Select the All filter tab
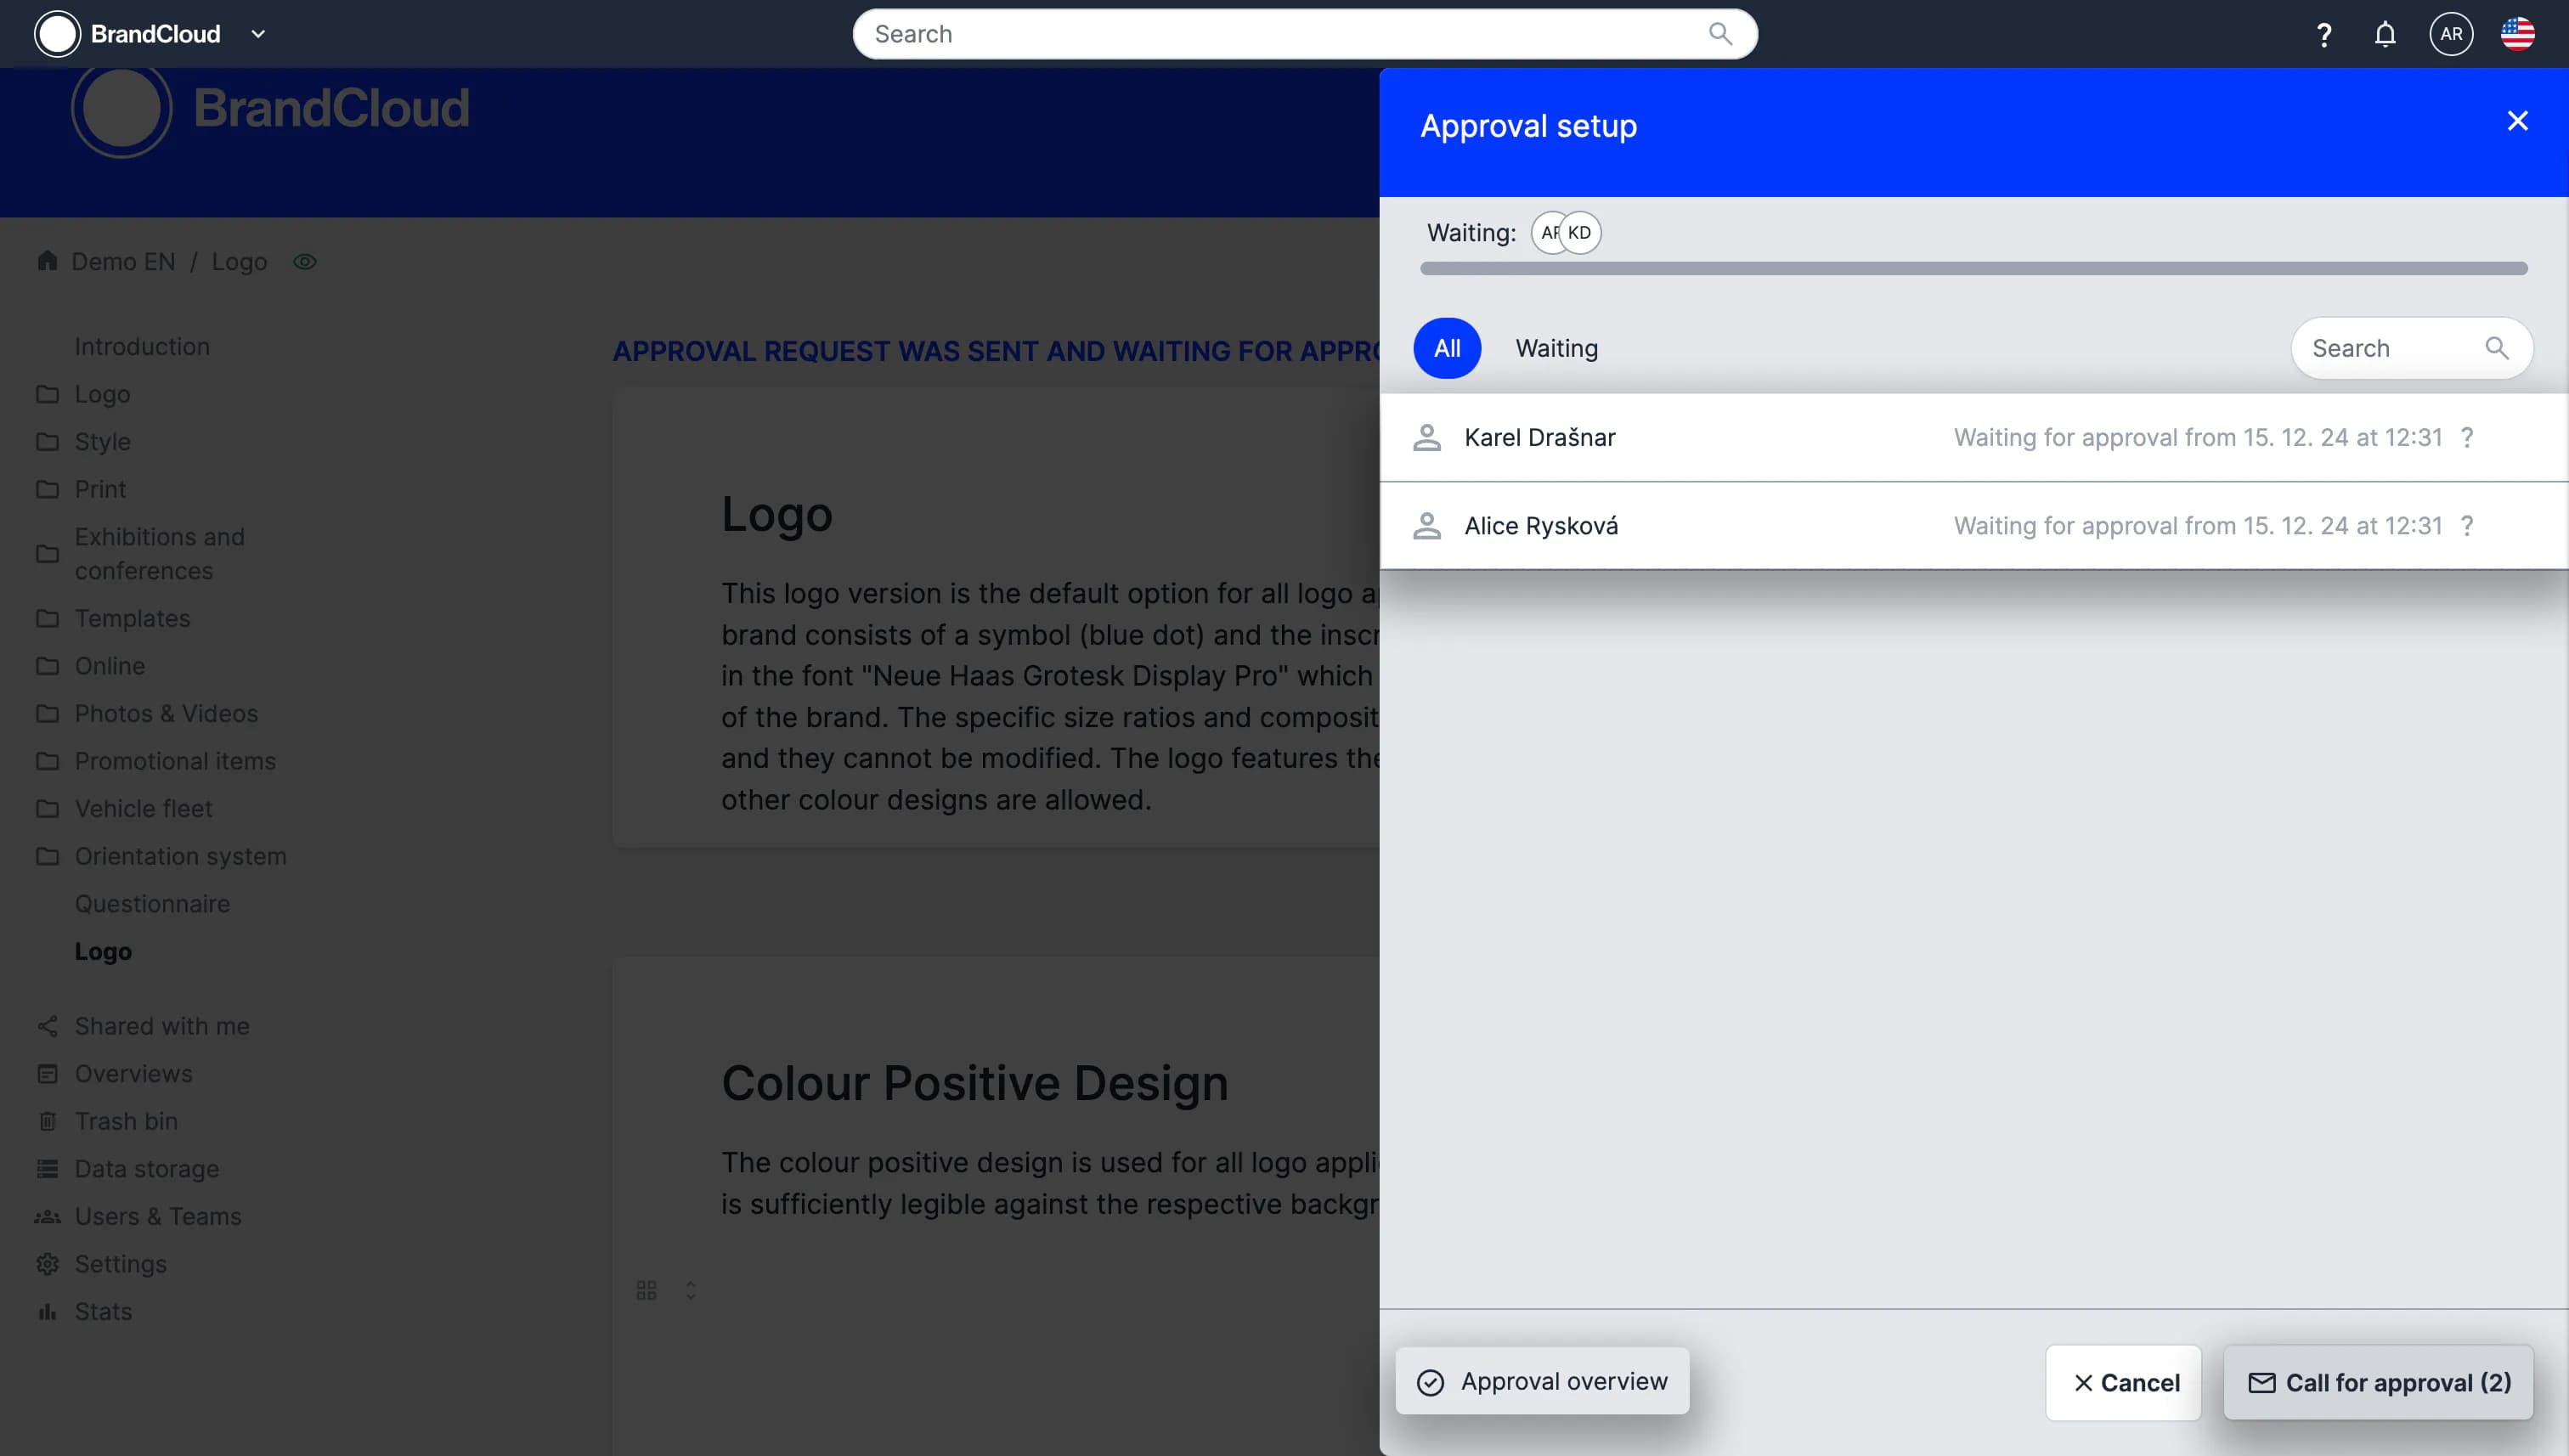2569x1456 pixels. [1446, 348]
